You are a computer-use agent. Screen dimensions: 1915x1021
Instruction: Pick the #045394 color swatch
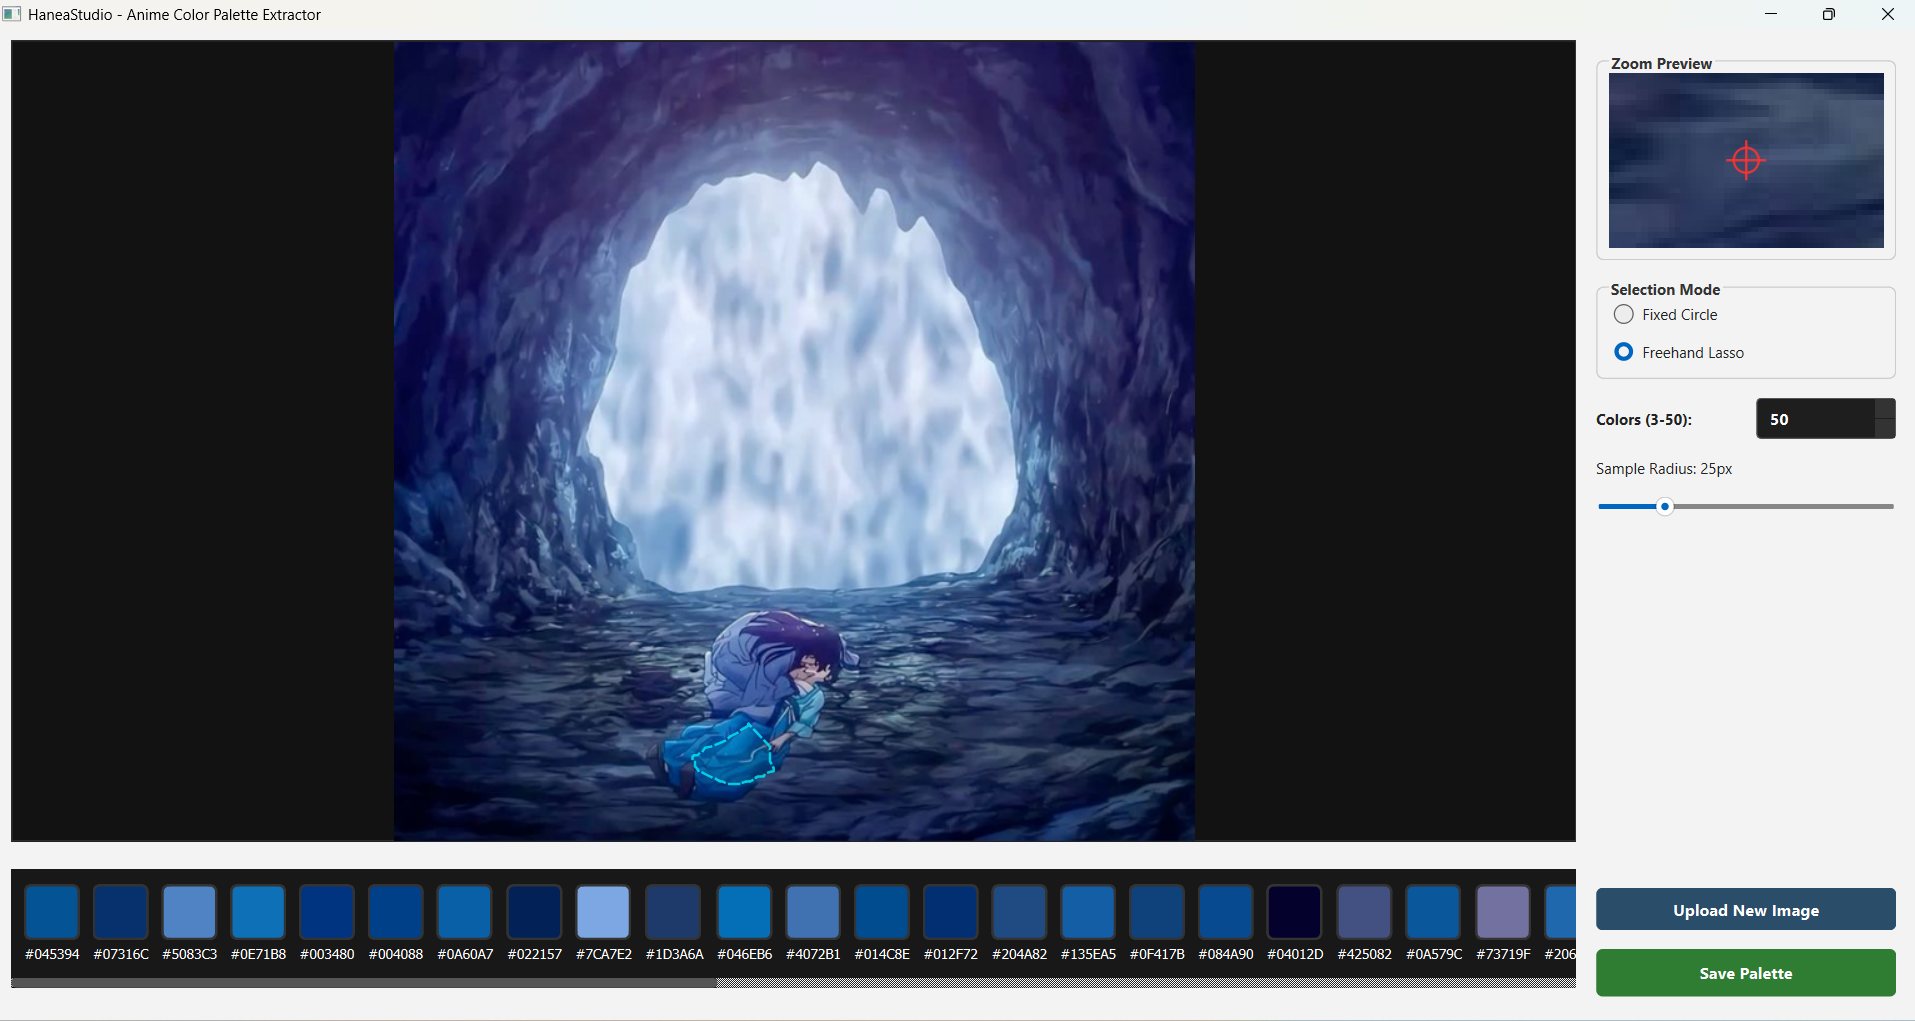52,911
